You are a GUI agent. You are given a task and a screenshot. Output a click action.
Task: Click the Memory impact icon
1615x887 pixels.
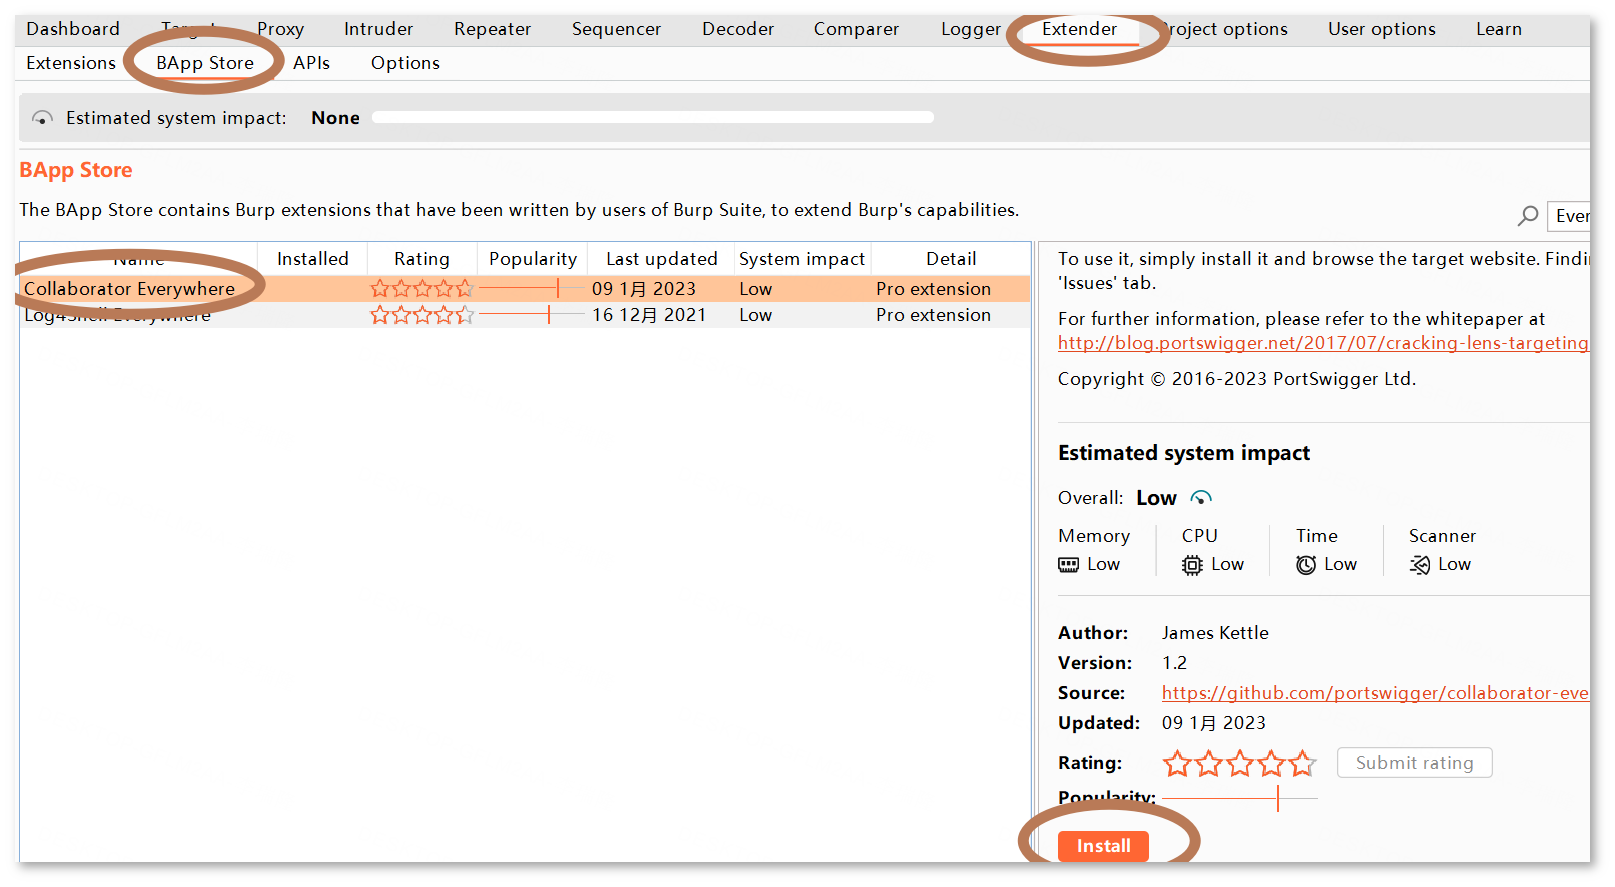pos(1068,565)
